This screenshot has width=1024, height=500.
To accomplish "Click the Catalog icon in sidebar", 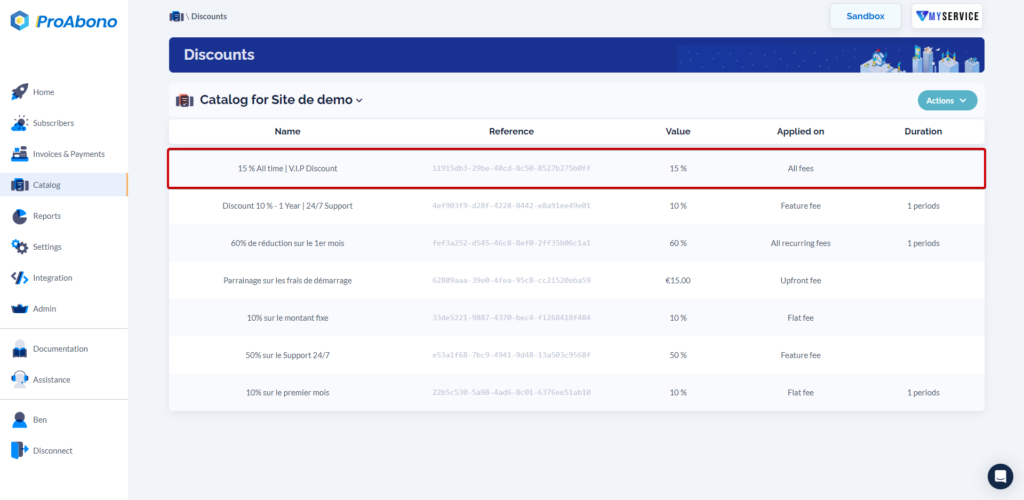I will click(x=20, y=185).
